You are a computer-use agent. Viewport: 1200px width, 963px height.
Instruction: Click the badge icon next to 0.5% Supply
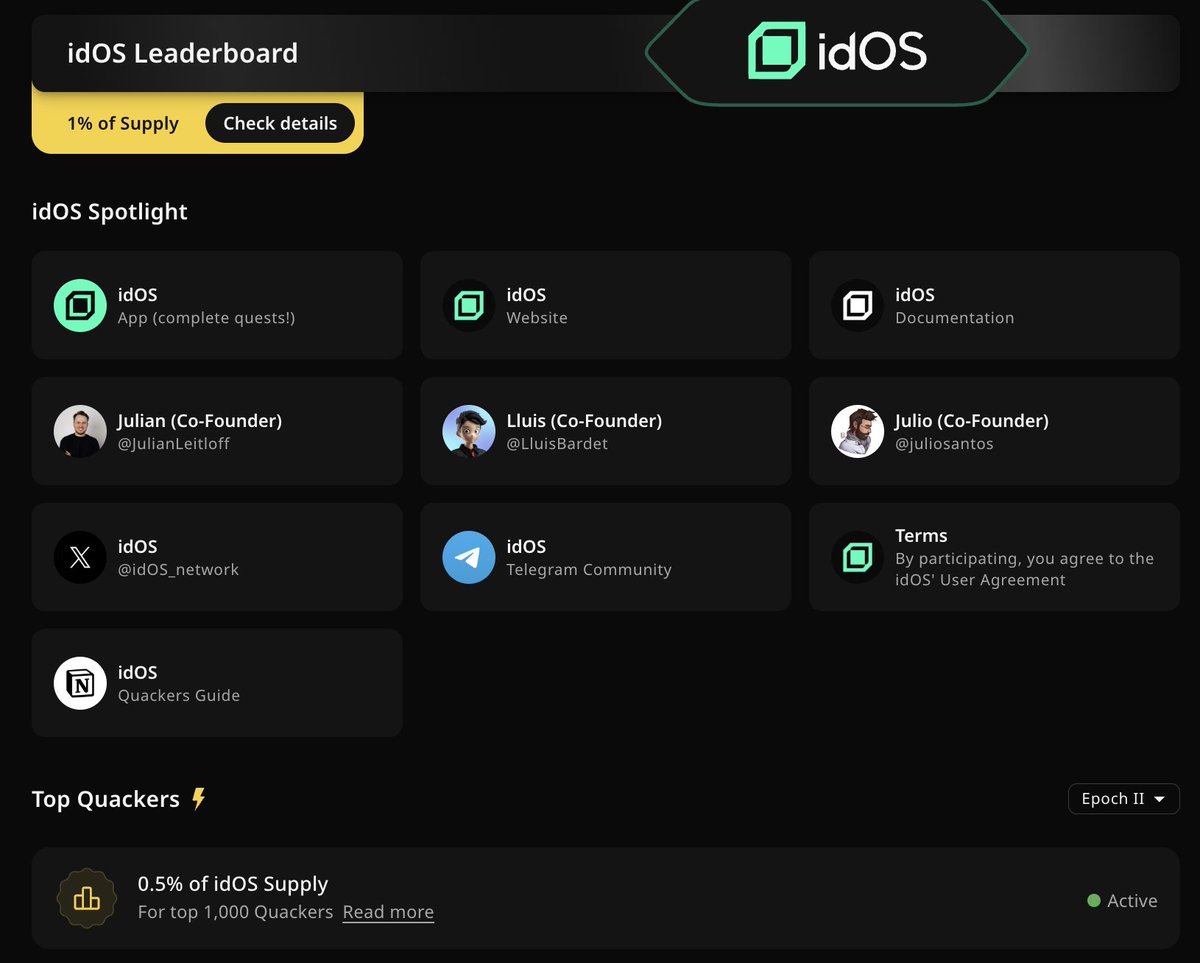(x=87, y=898)
